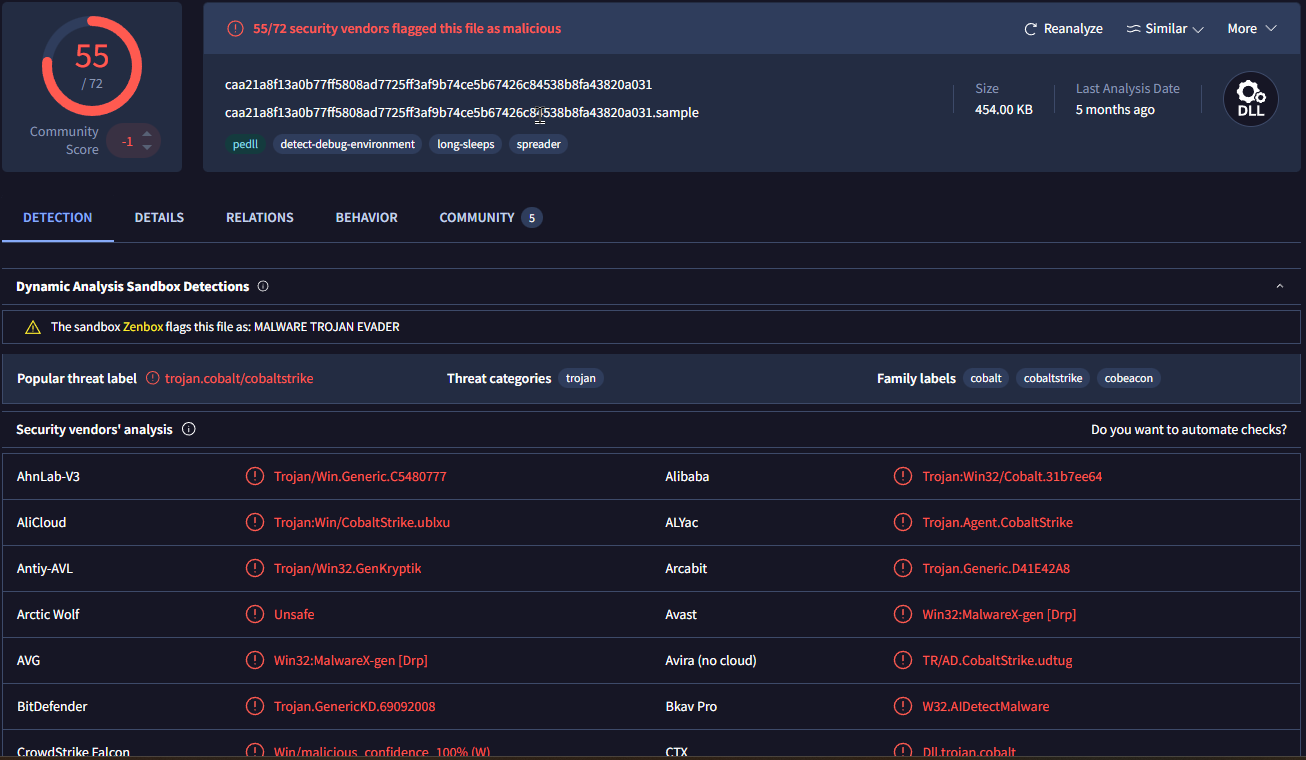The image size is (1306, 760).
Task: Click the cobeacon family label chip
Action: 1129,378
